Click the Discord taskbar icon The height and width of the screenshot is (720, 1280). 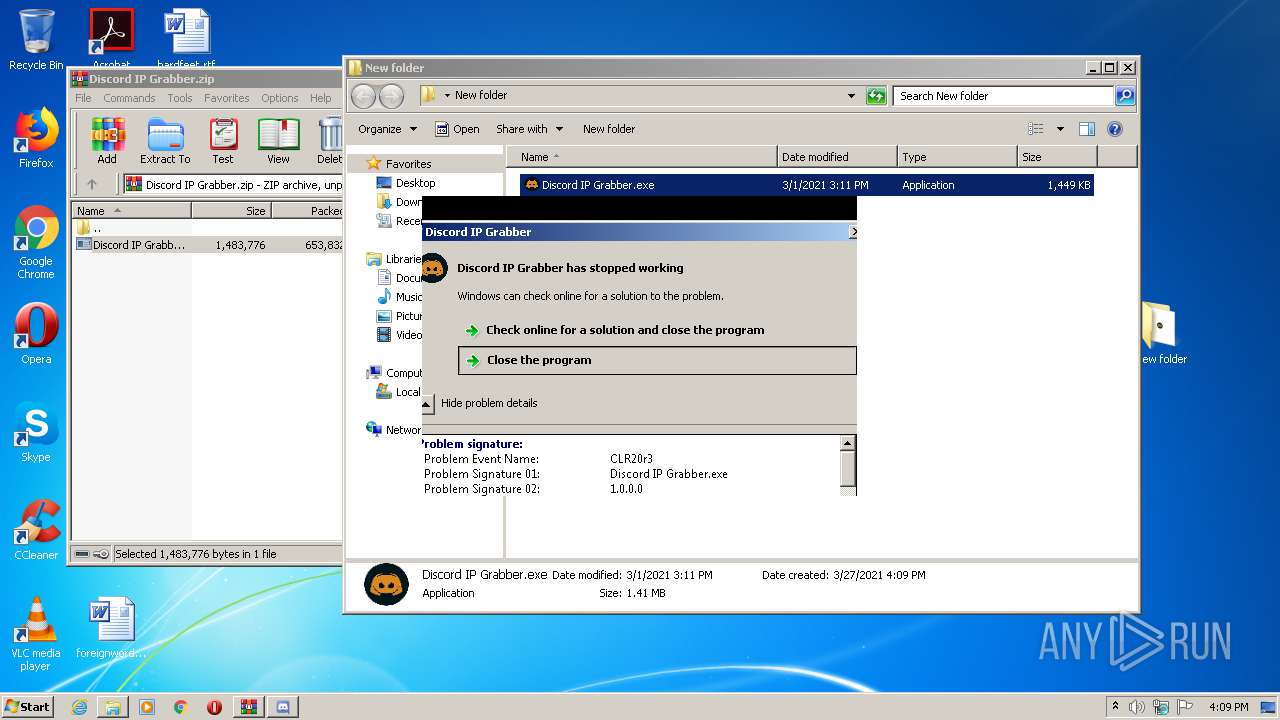coord(282,707)
